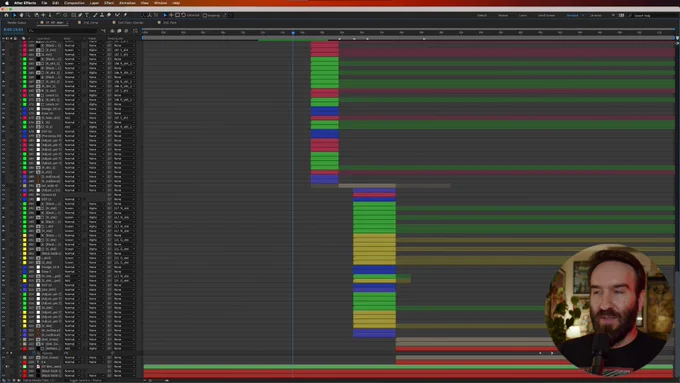Switch to the End_Plain_Overlay timeline tab

tap(131, 23)
